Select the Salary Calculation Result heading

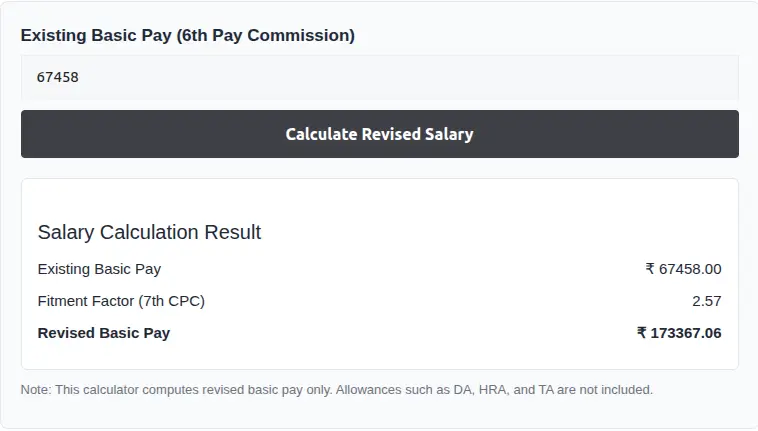pyautogui.click(x=149, y=232)
